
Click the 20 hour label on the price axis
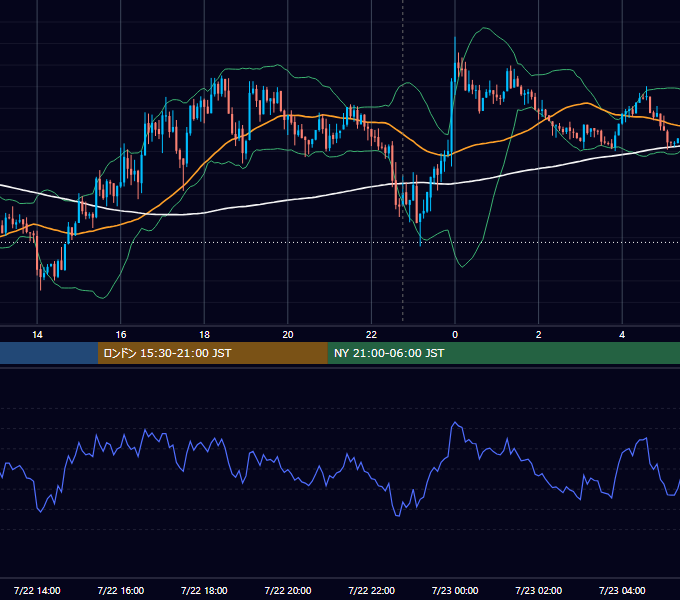288,335
